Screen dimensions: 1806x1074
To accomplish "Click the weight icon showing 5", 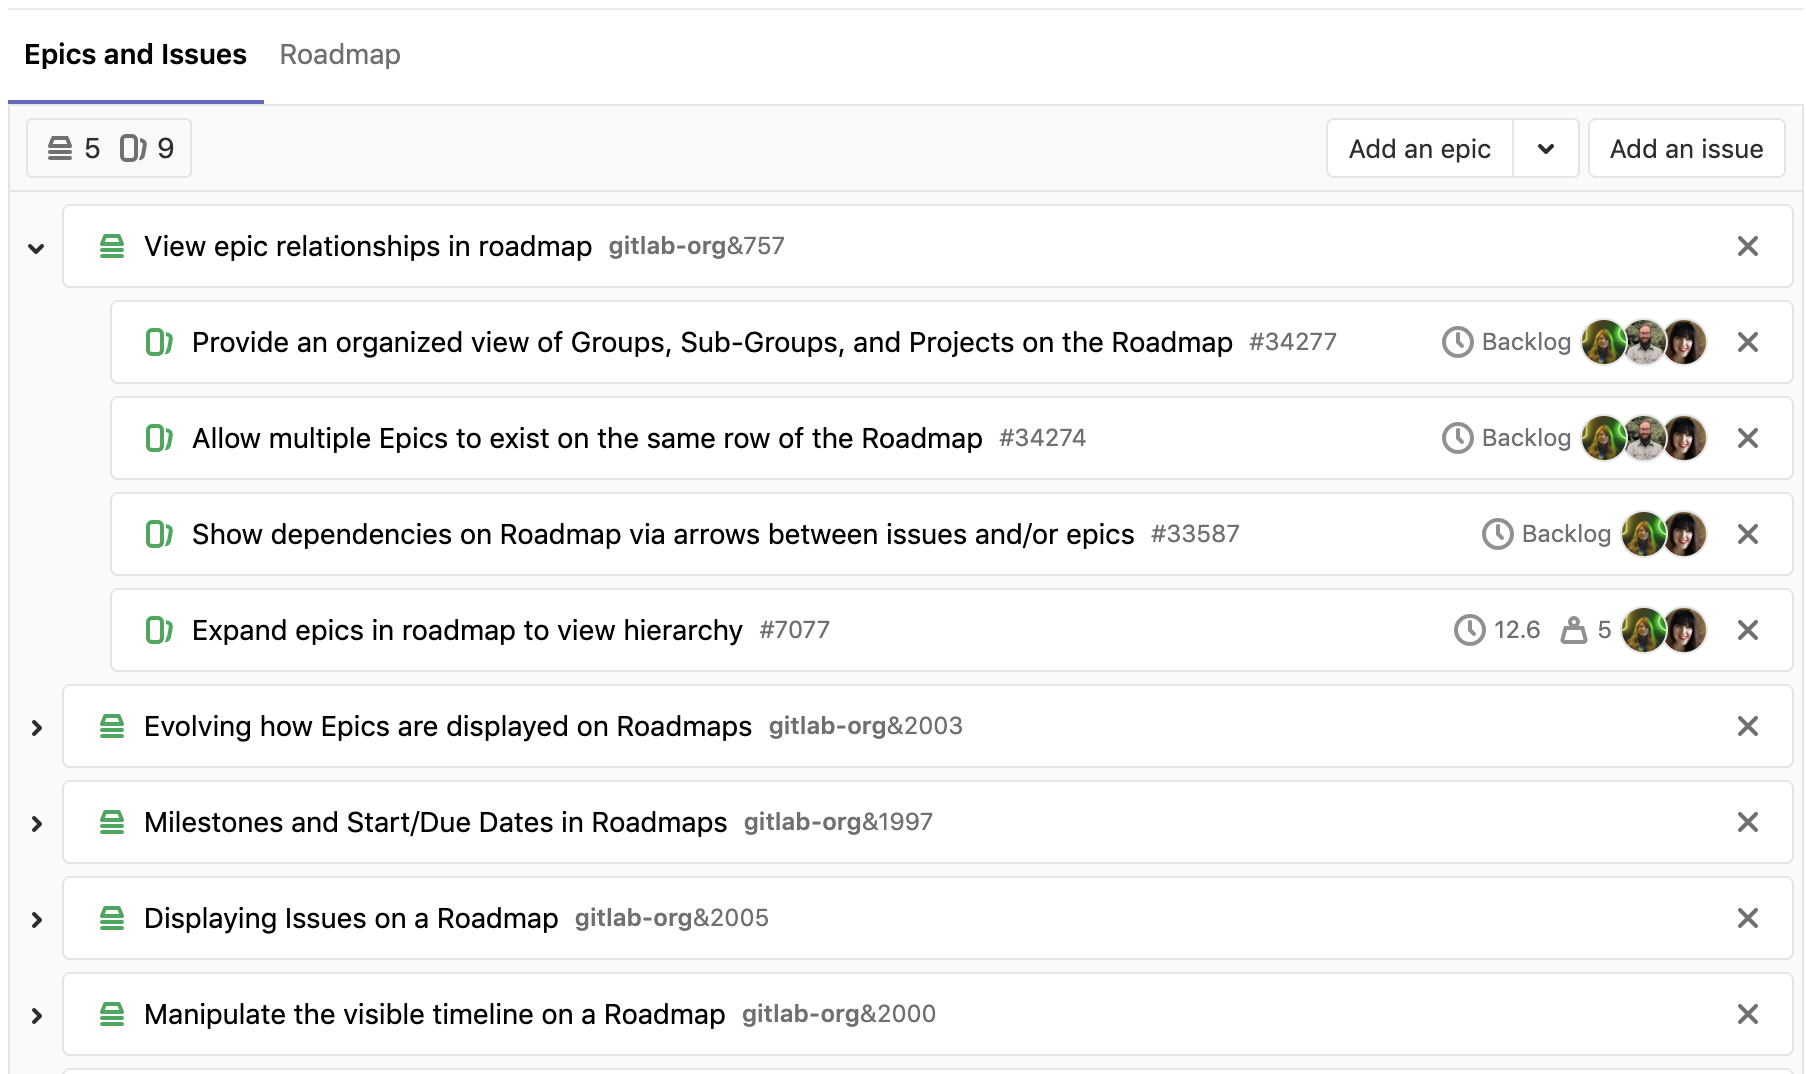I will pos(1573,630).
